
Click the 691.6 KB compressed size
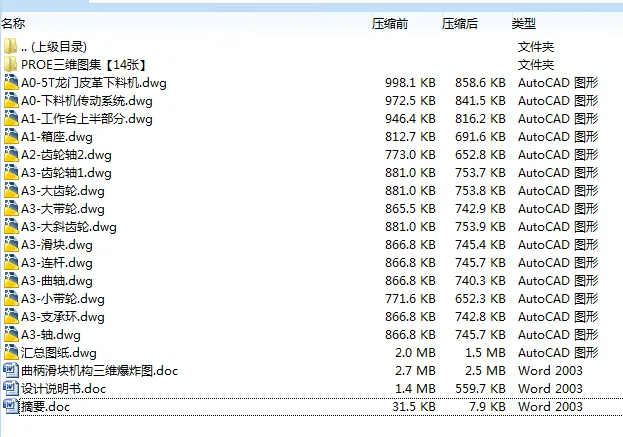[x=480, y=137]
